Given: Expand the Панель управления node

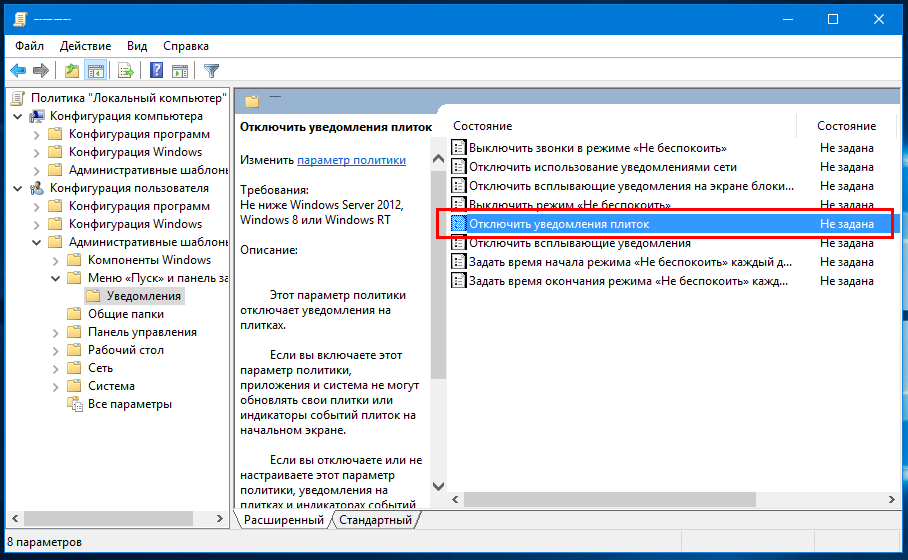Looking at the screenshot, I should click(x=56, y=333).
